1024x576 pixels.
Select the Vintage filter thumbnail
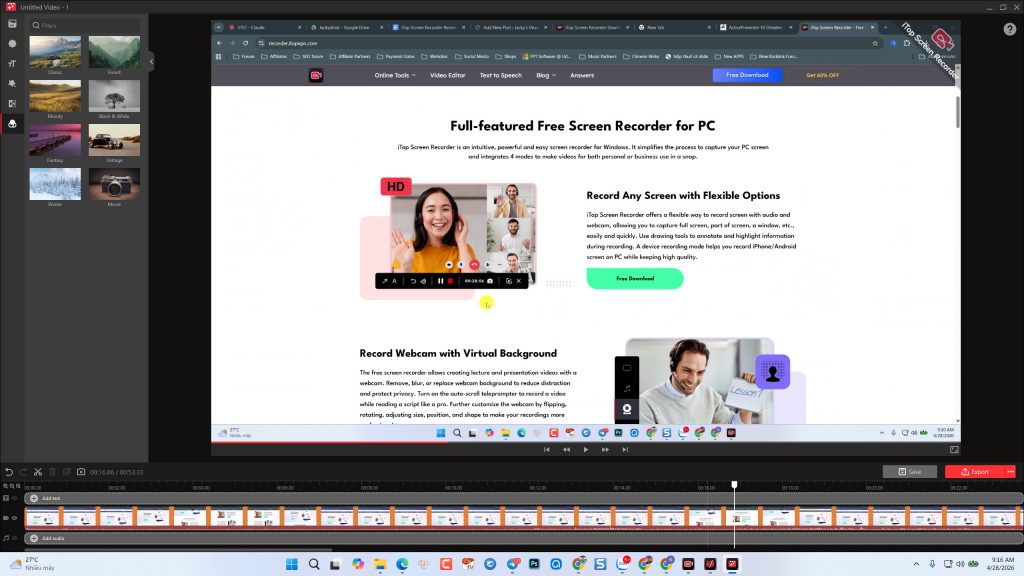point(114,141)
